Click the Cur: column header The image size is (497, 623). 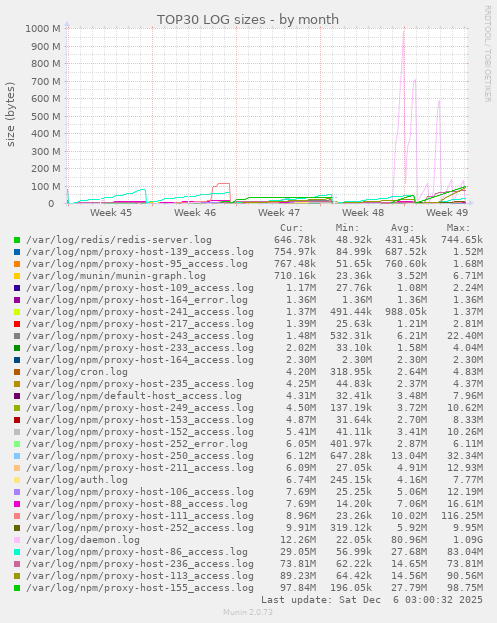292,228
